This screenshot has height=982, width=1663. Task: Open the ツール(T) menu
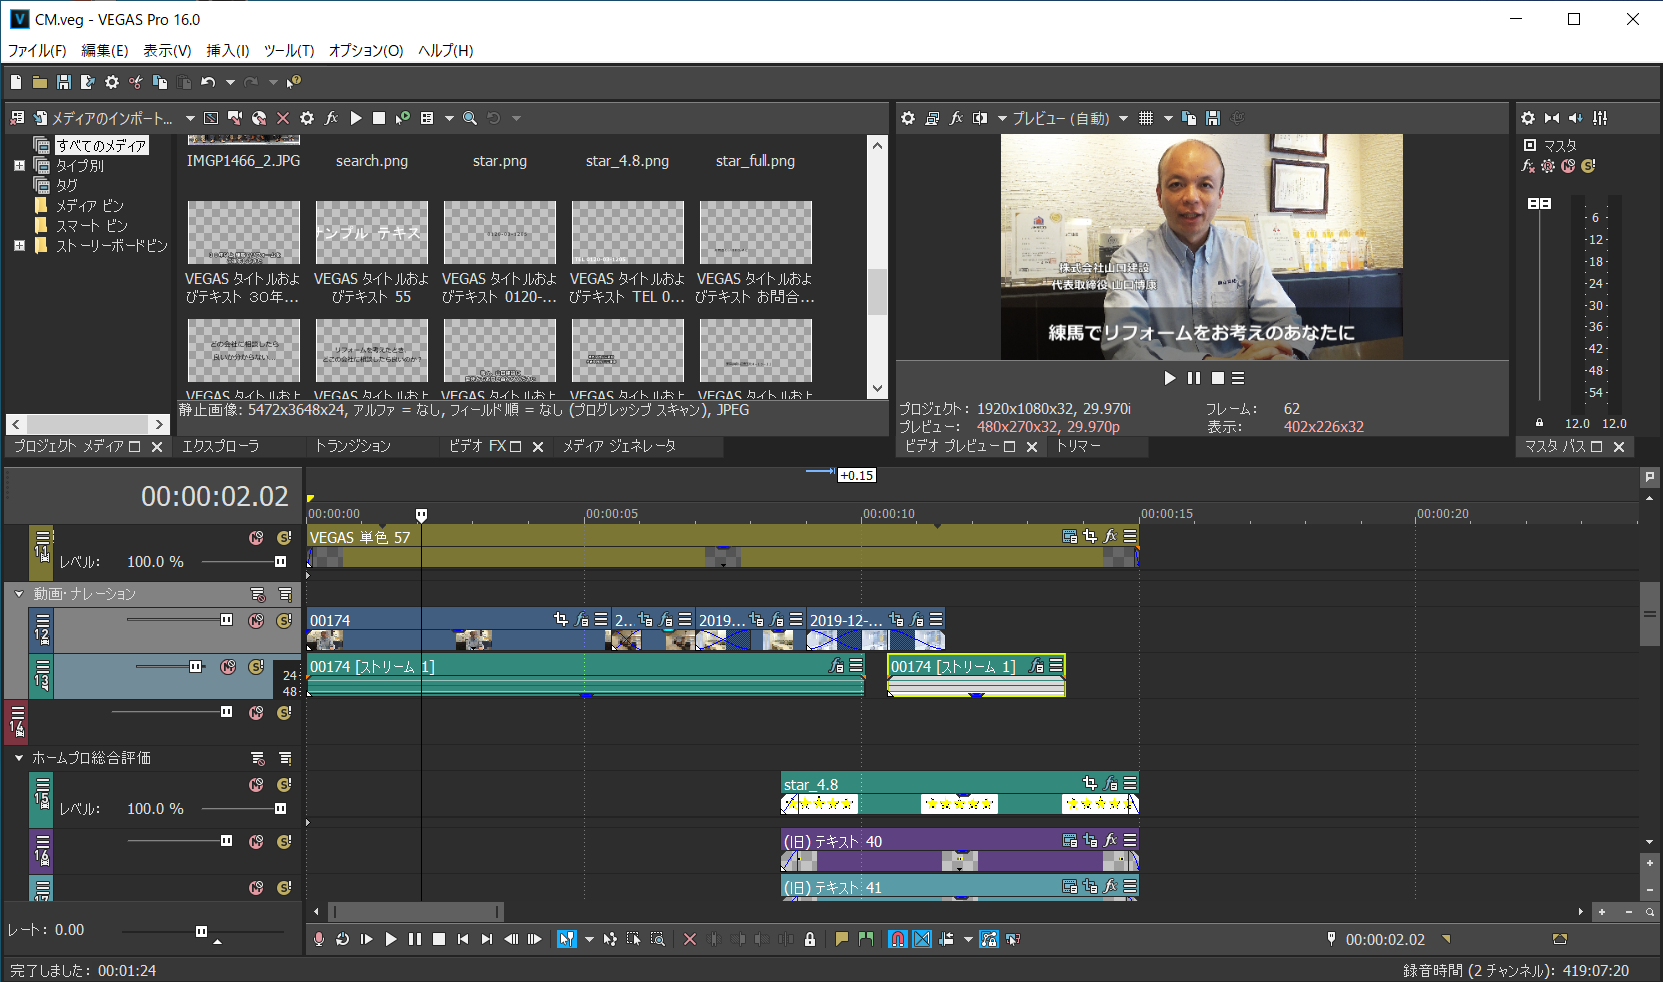pos(289,50)
